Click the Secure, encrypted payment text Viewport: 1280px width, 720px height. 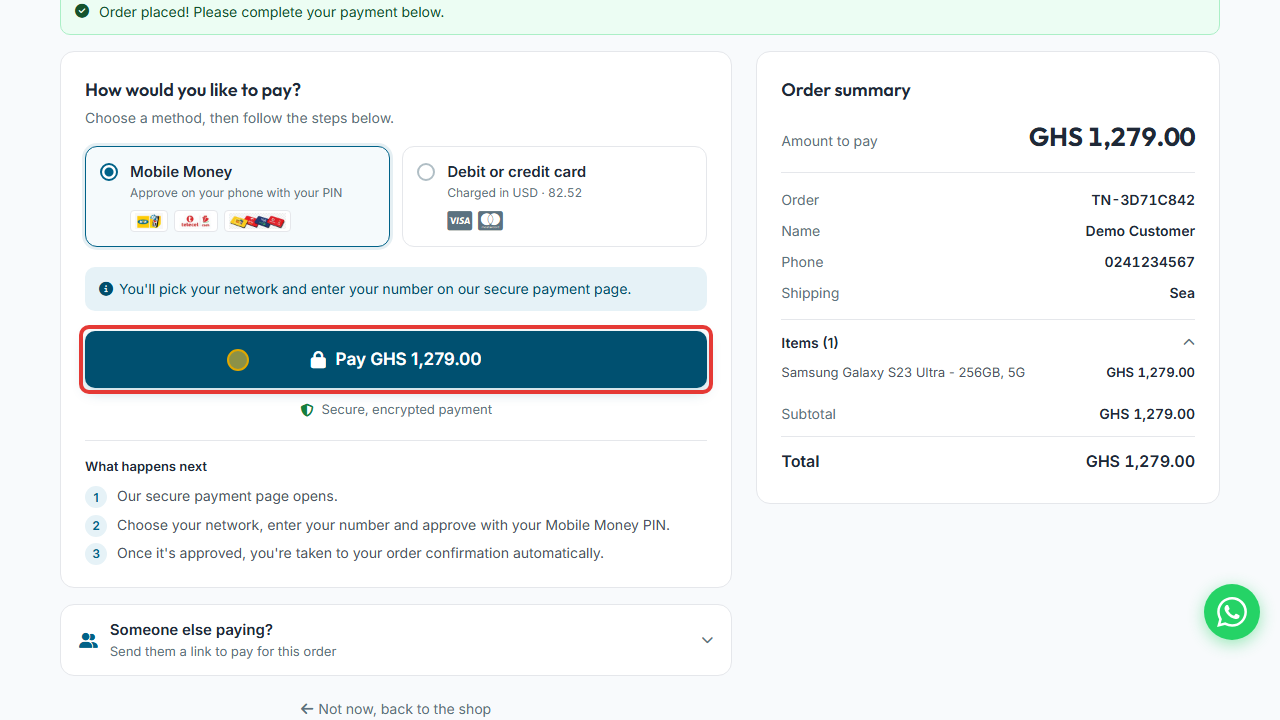[407, 410]
